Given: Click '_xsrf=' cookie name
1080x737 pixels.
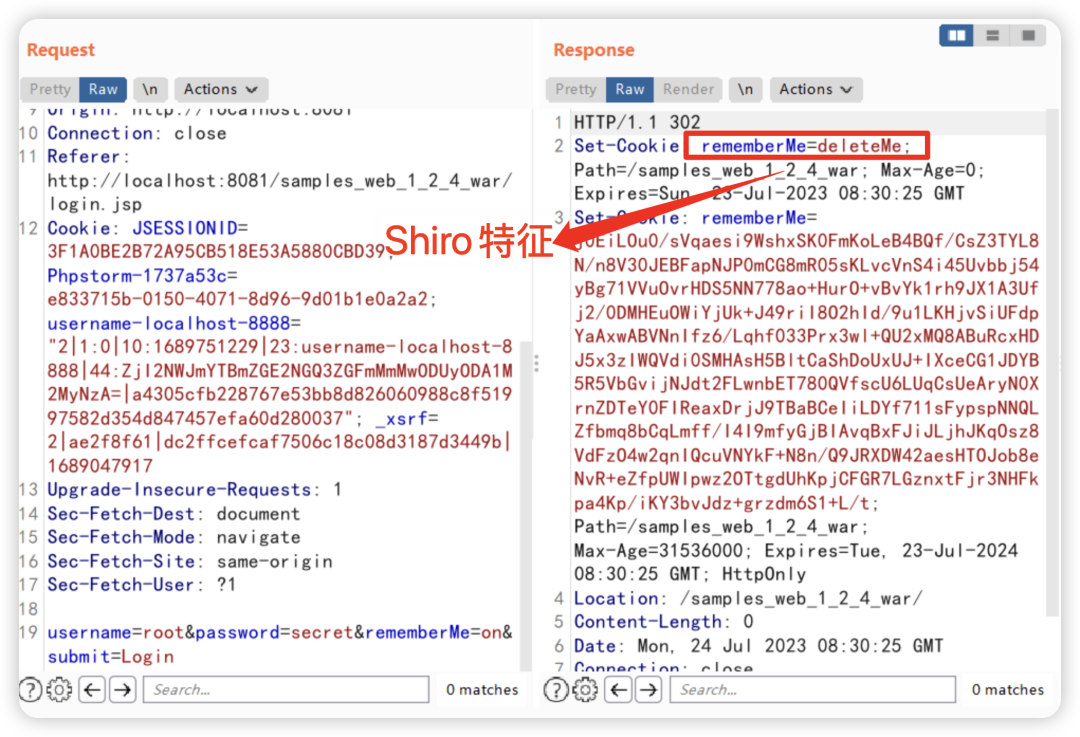Looking at the screenshot, I should (x=407, y=418).
